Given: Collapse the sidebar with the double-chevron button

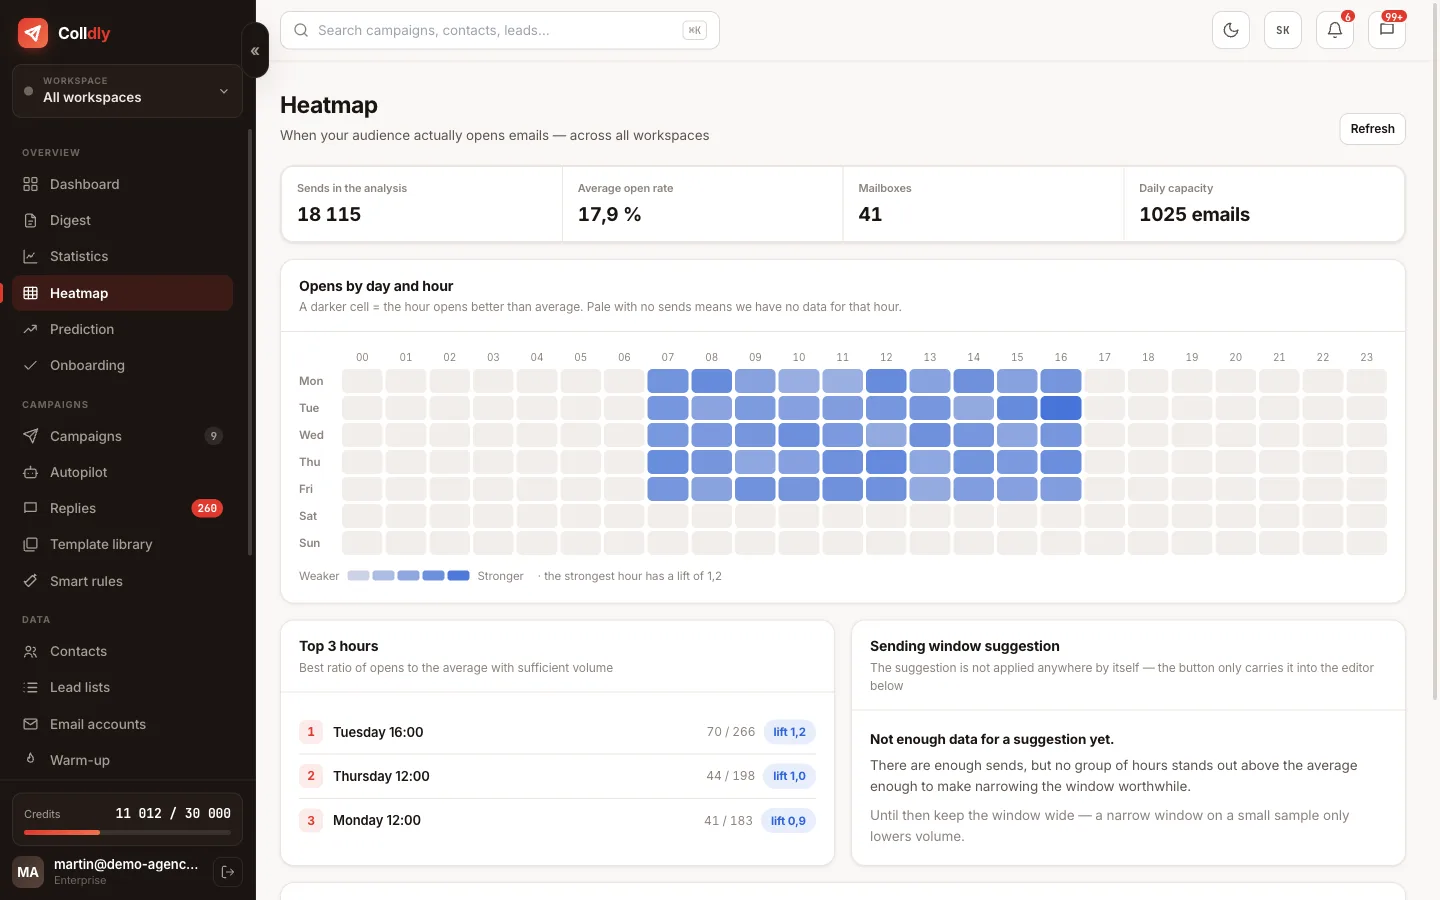Looking at the screenshot, I should coord(255,50).
